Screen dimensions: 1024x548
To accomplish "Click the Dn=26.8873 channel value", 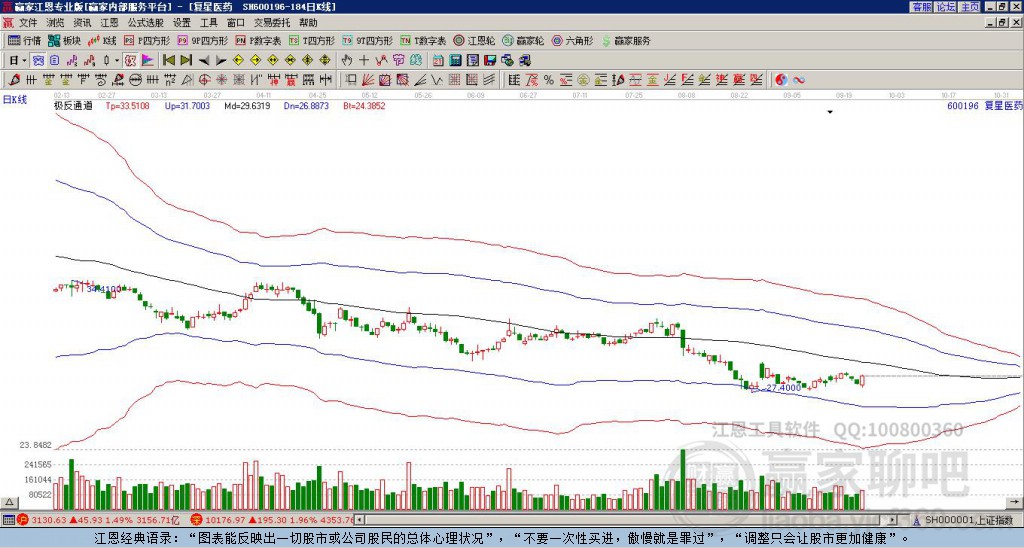I will [x=306, y=105].
